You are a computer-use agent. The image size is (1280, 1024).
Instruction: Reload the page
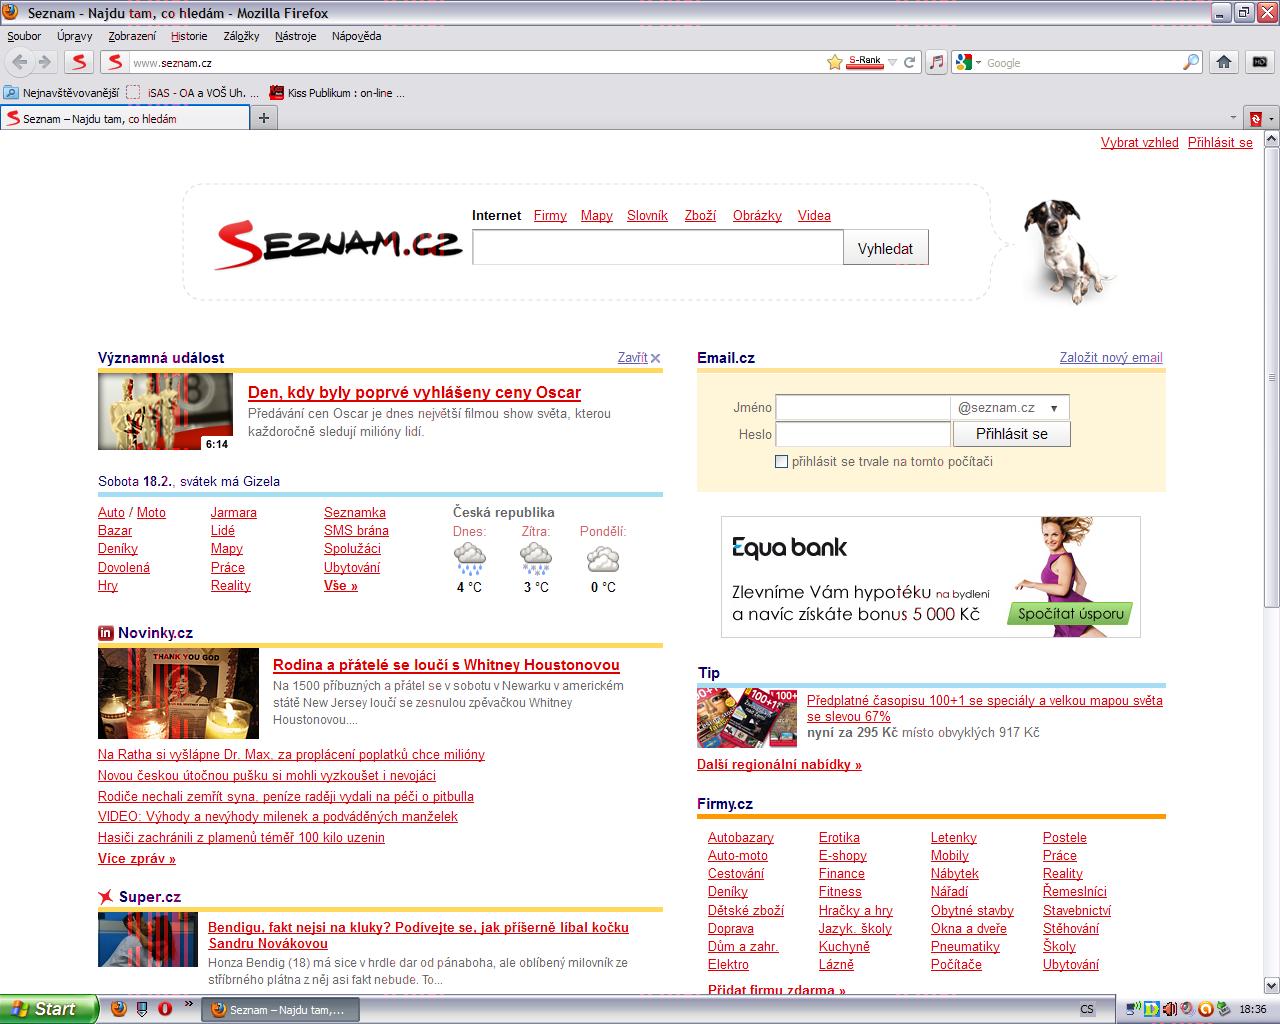pos(910,62)
